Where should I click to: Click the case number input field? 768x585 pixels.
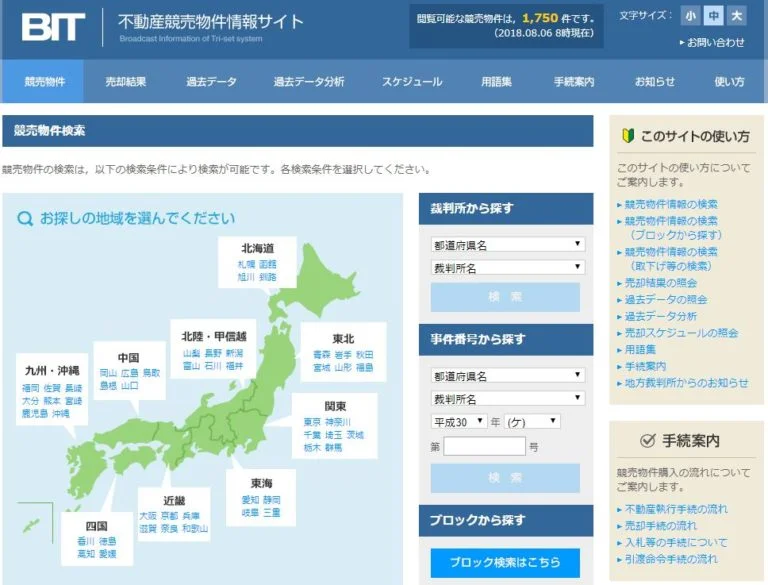coord(484,446)
